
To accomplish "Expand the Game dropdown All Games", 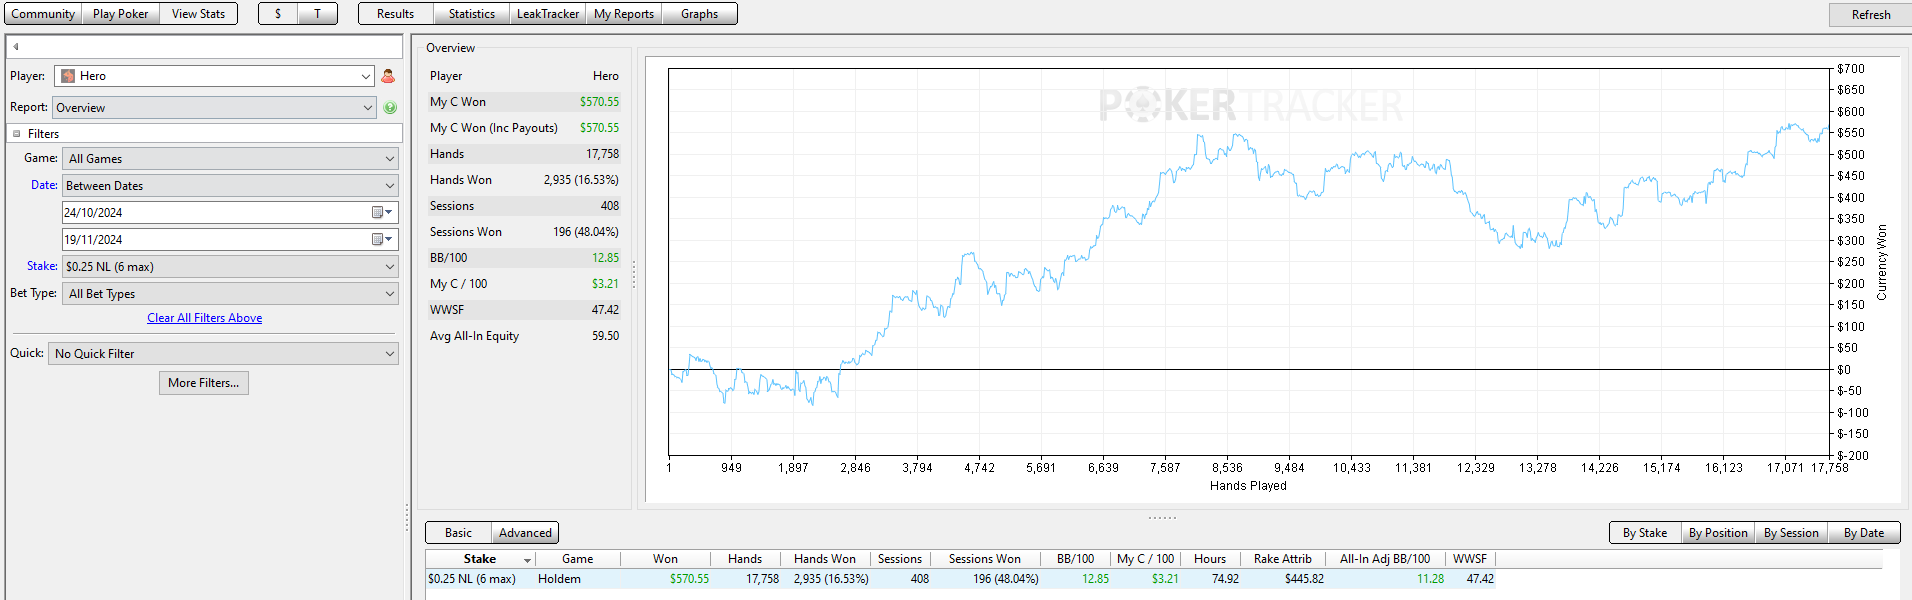I will pyautogui.click(x=230, y=158).
